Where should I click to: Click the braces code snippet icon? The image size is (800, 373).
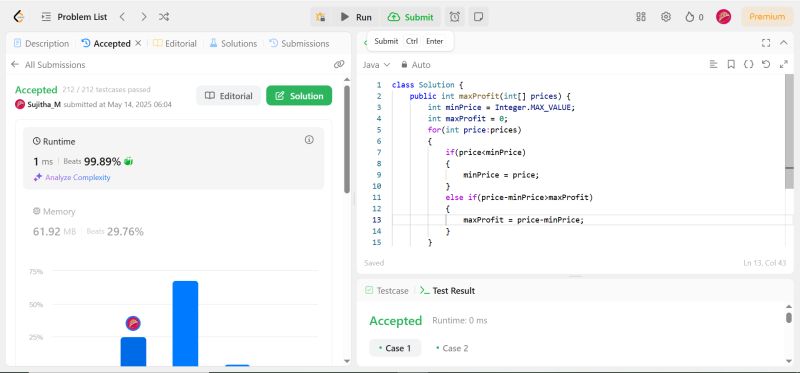click(748, 64)
